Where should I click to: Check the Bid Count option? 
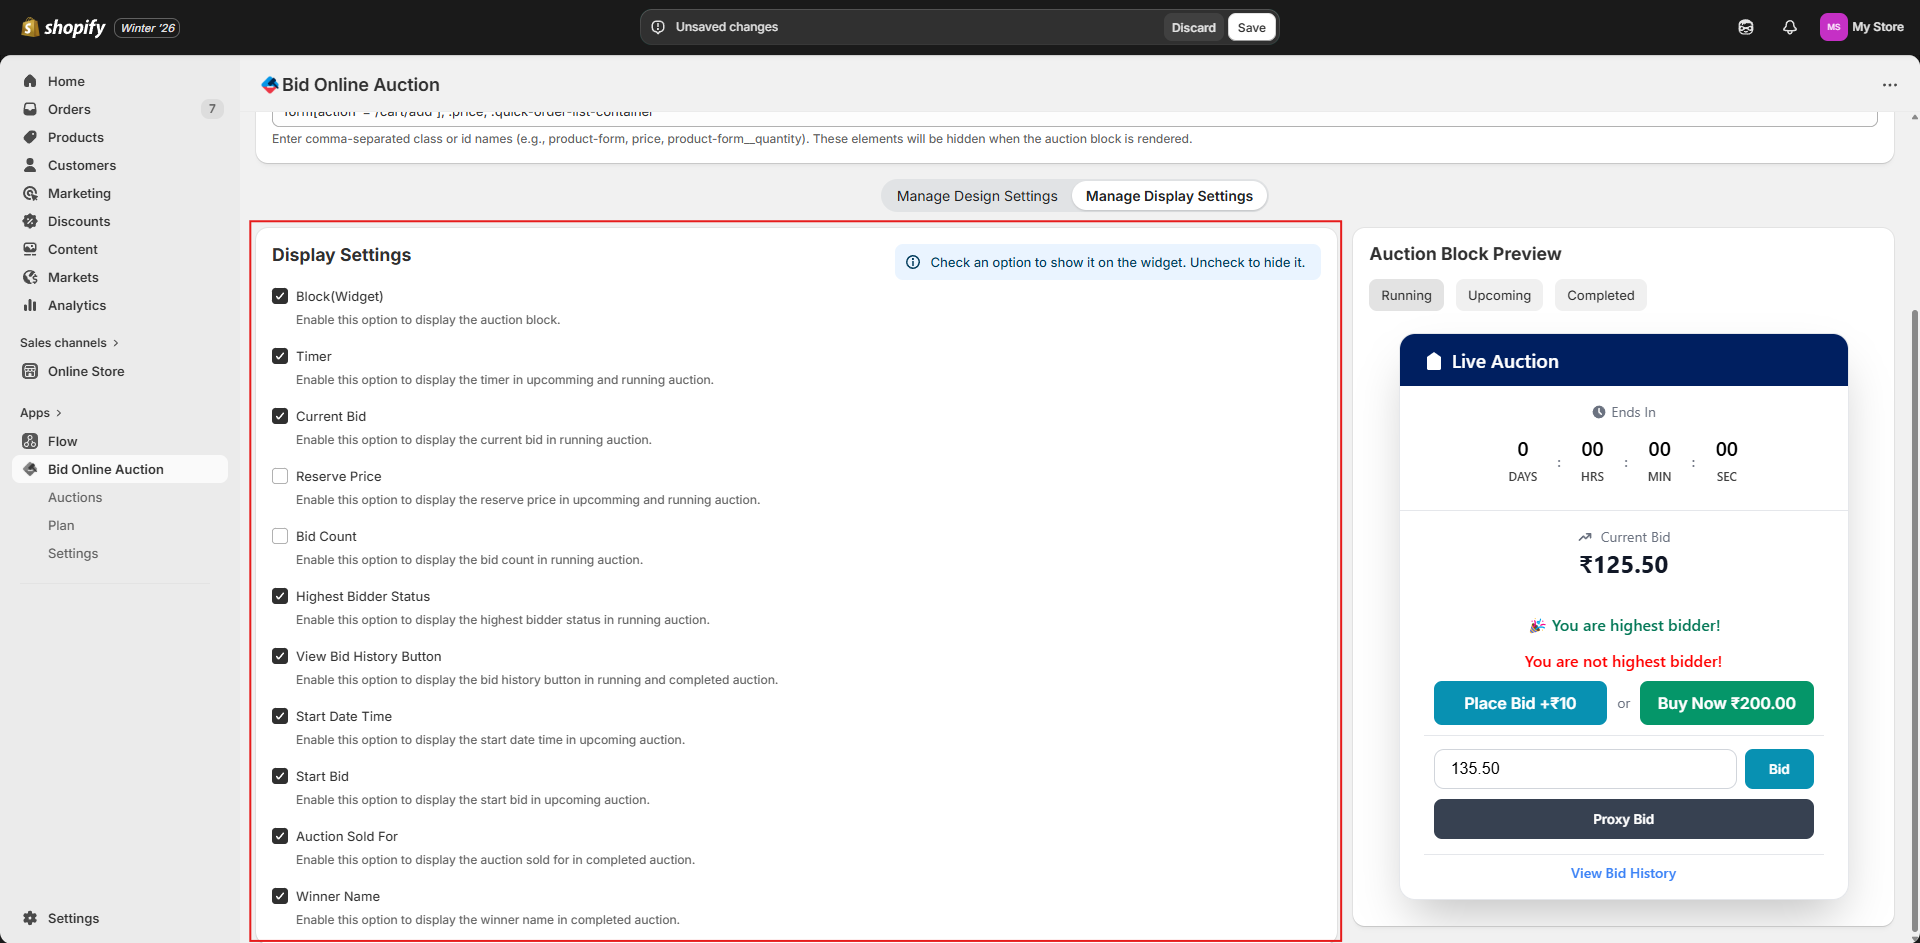point(280,536)
